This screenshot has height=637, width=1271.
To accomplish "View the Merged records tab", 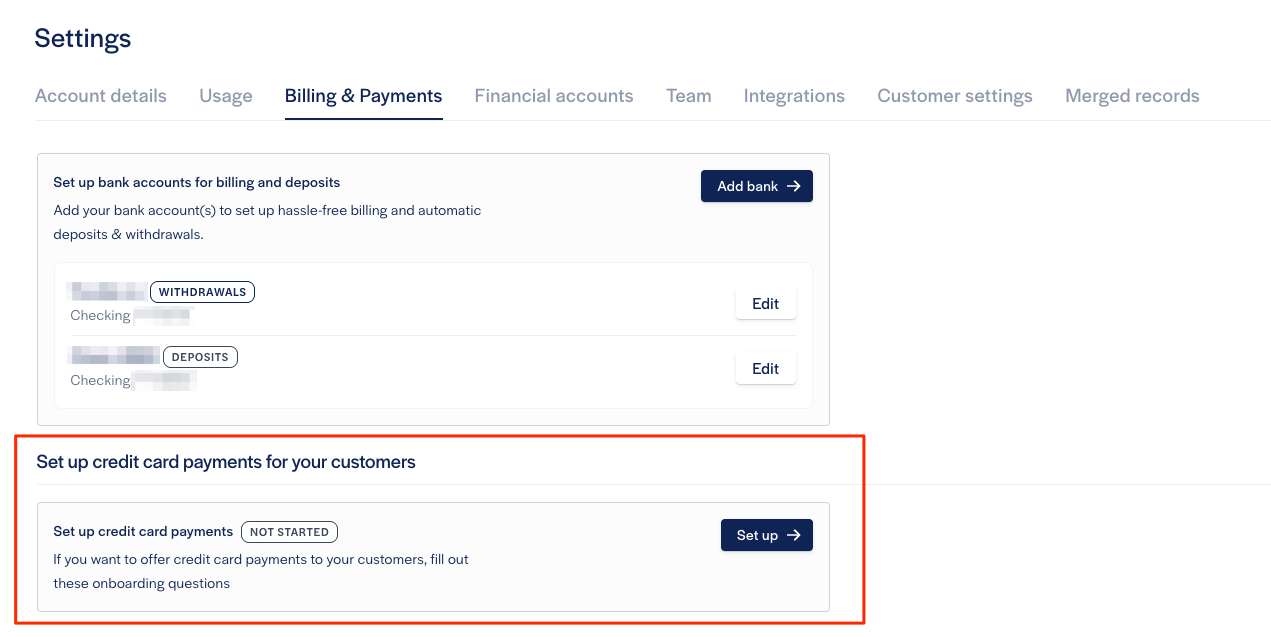I will point(1132,96).
